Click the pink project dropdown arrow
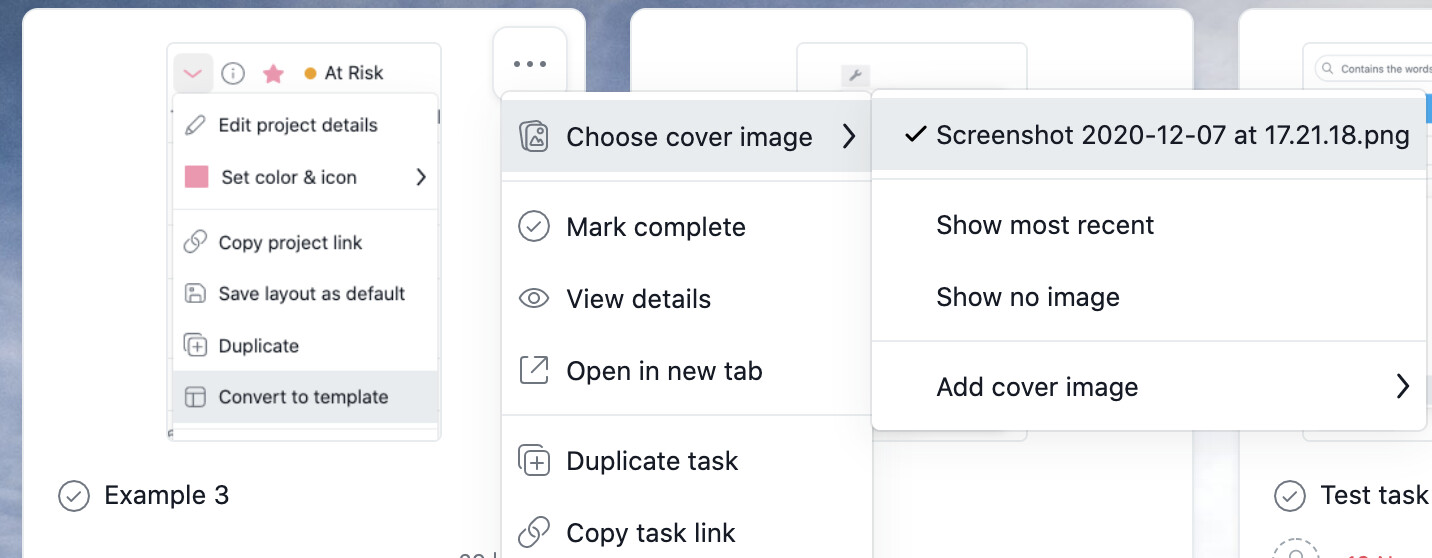This screenshot has height=558, width=1432. click(x=193, y=73)
